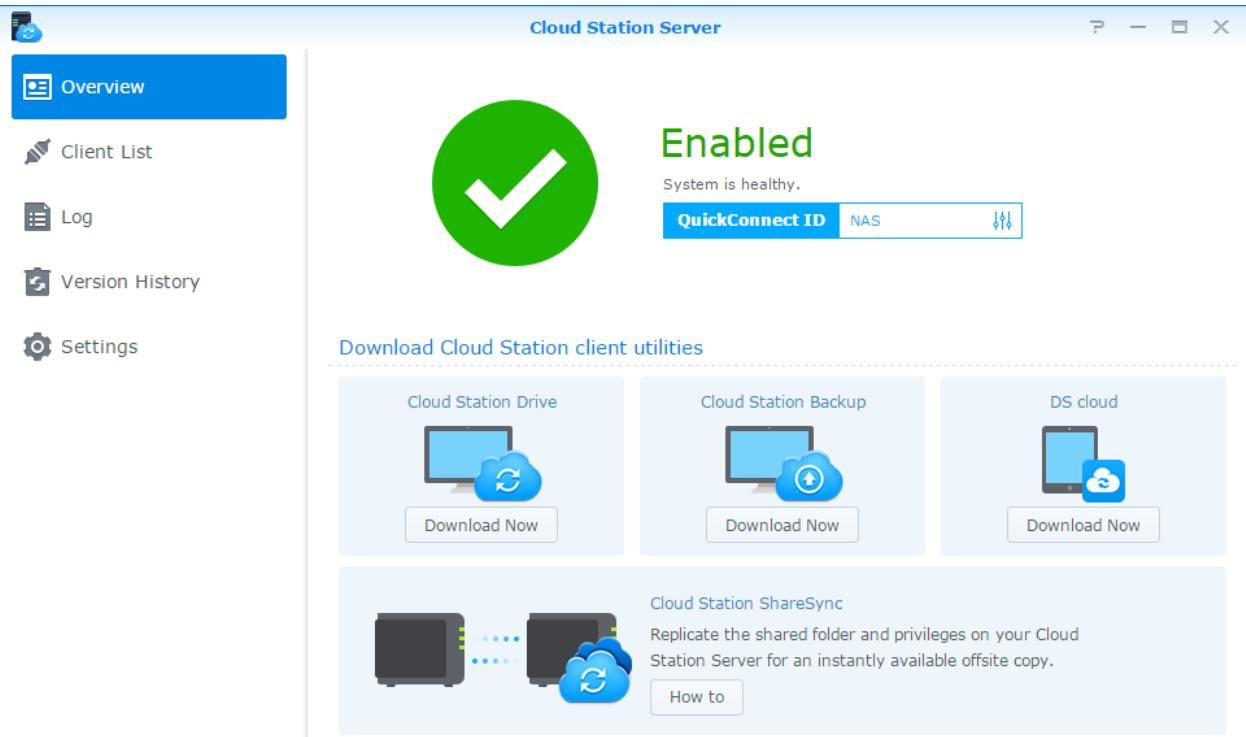This screenshot has height=737, width=1246.
Task: Click the DS cloud title
Action: click(1084, 402)
